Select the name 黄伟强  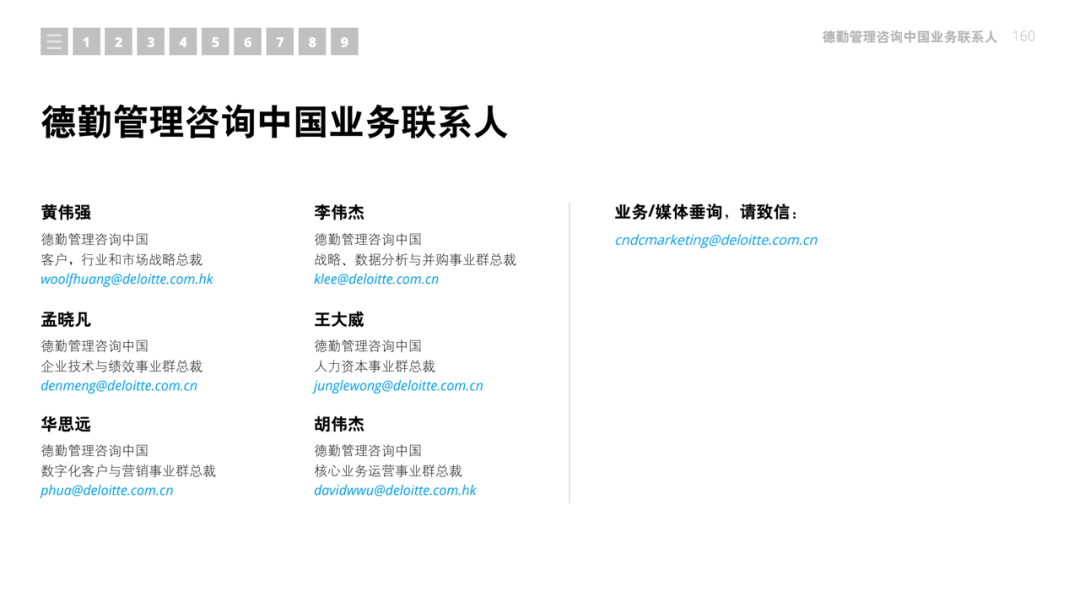pyautogui.click(x=65, y=213)
